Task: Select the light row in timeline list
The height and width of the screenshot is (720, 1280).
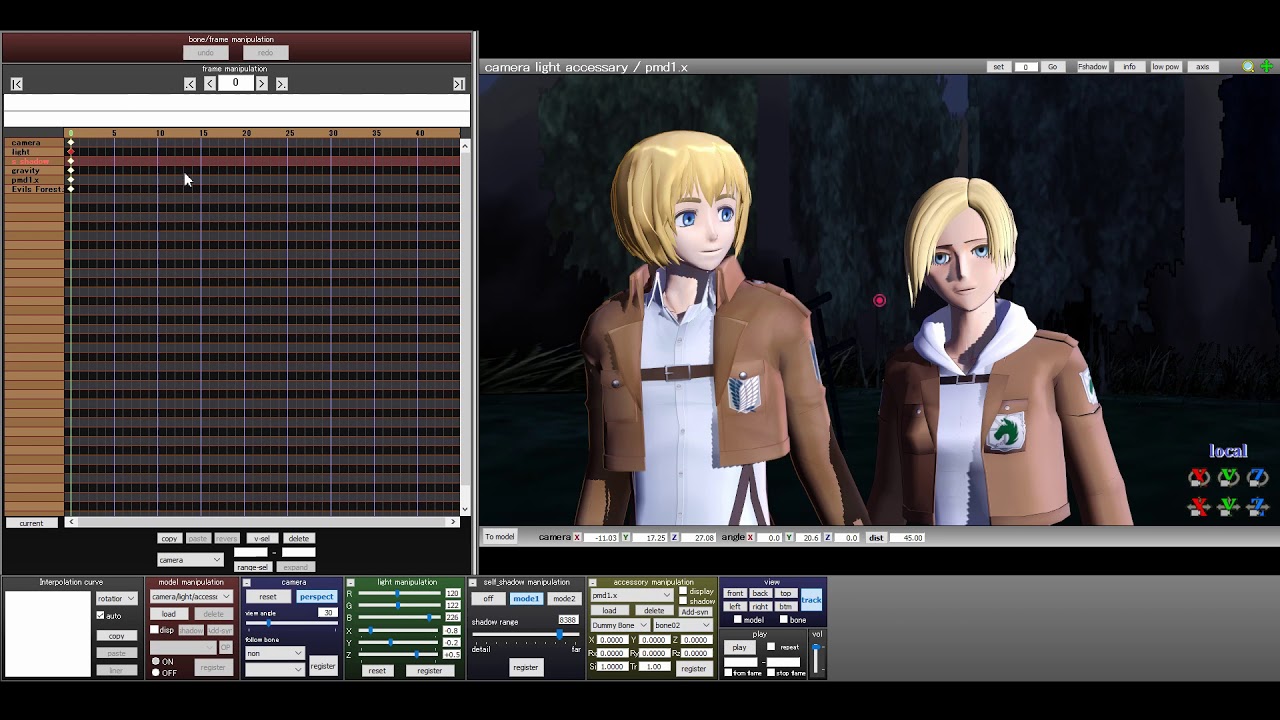Action: 34,152
